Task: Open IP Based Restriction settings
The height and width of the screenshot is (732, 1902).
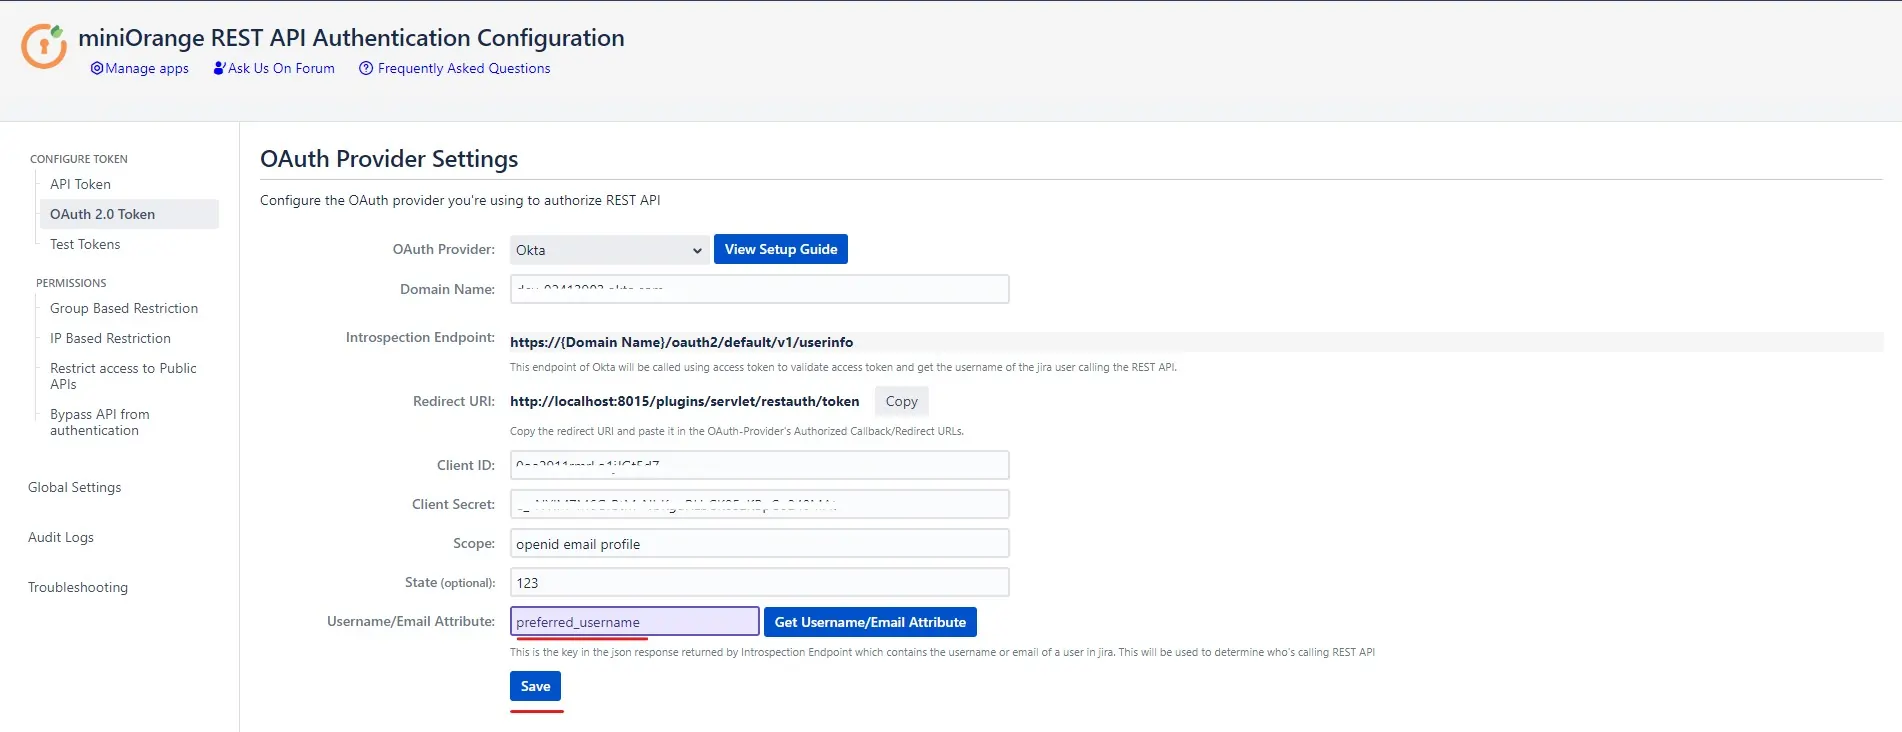Action: [x=110, y=338]
